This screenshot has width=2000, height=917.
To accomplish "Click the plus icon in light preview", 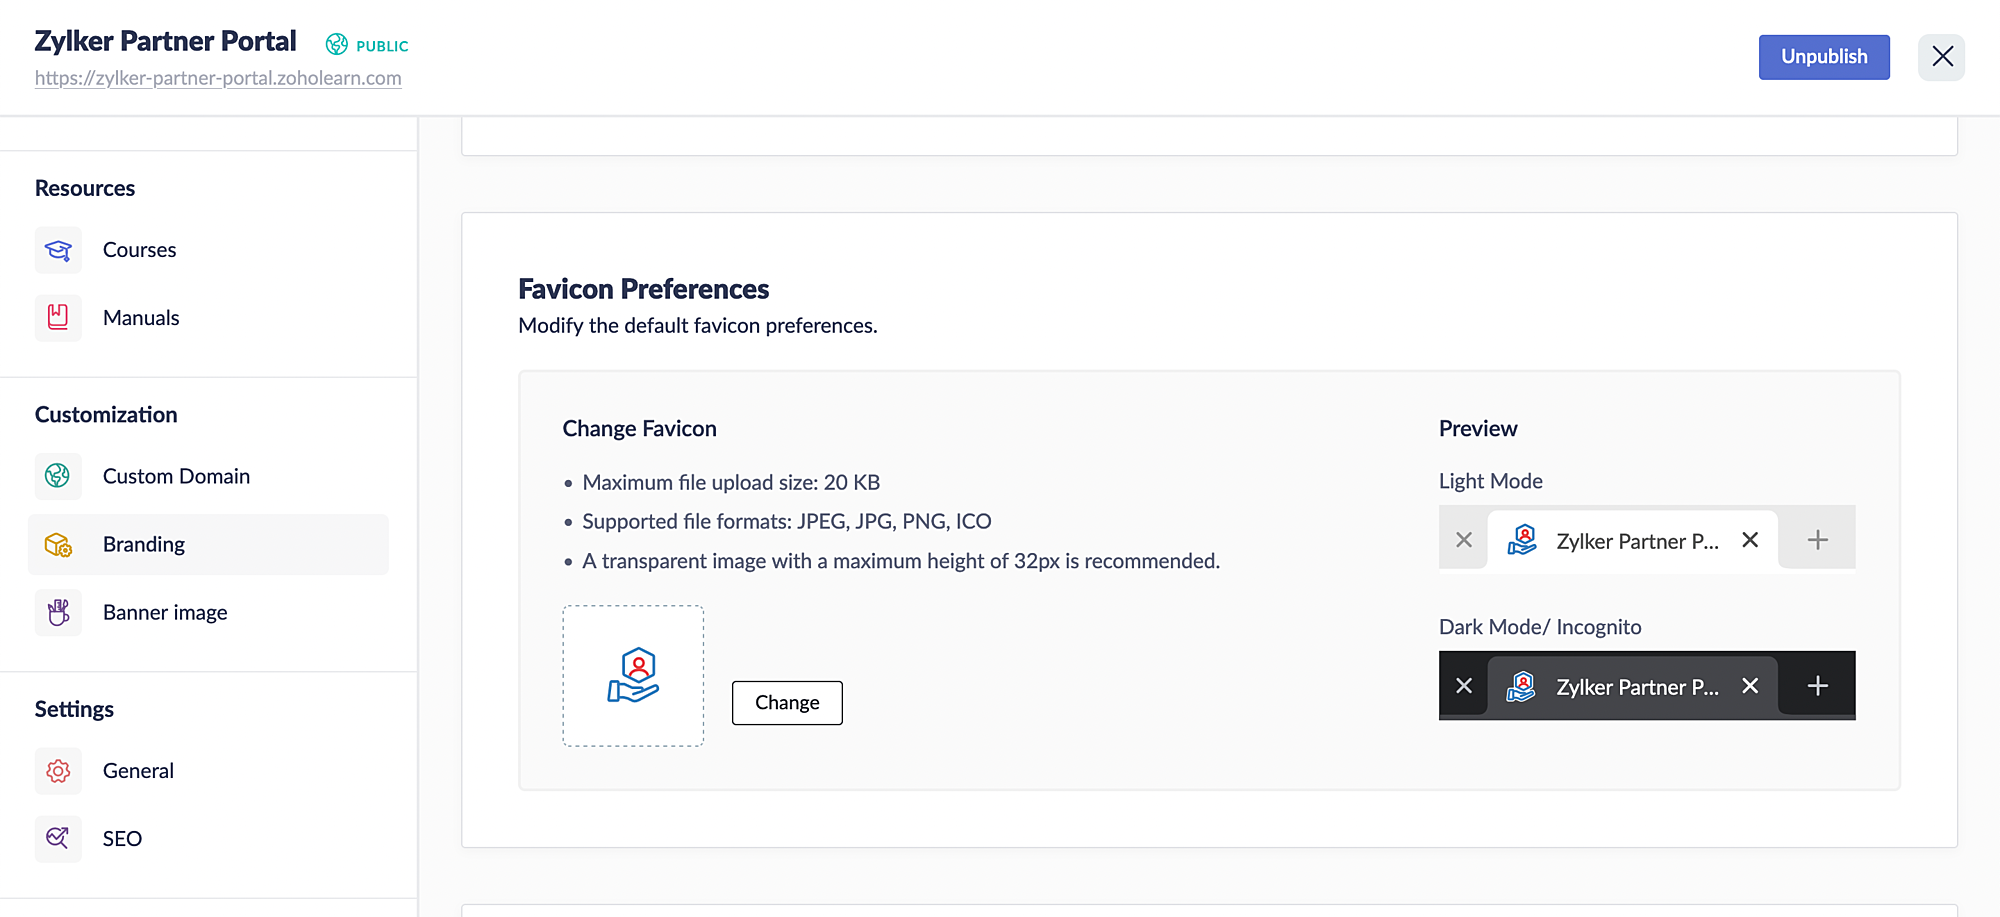I will tap(1818, 540).
